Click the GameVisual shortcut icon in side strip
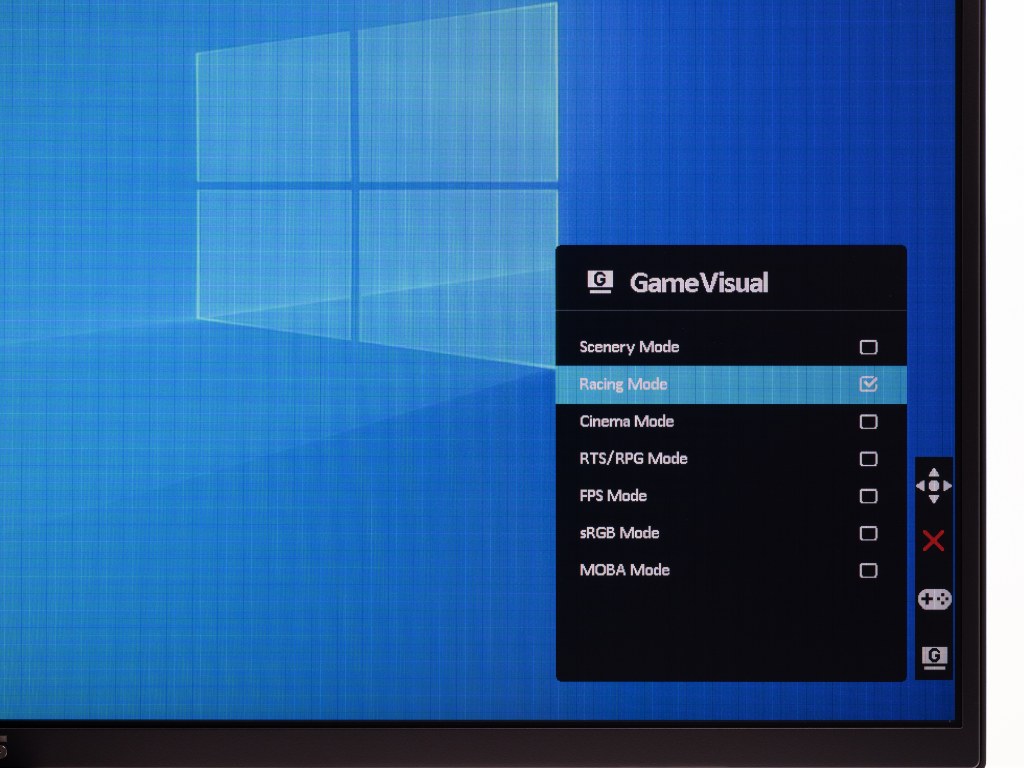This screenshot has width=1024, height=768. coord(935,657)
